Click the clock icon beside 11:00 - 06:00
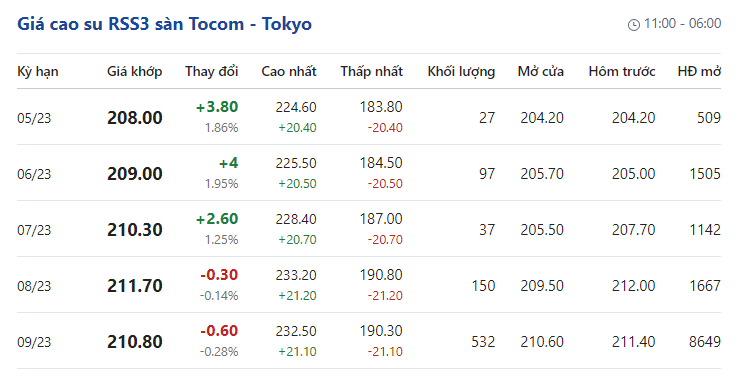This screenshot has width=747, height=385. point(634,24)
